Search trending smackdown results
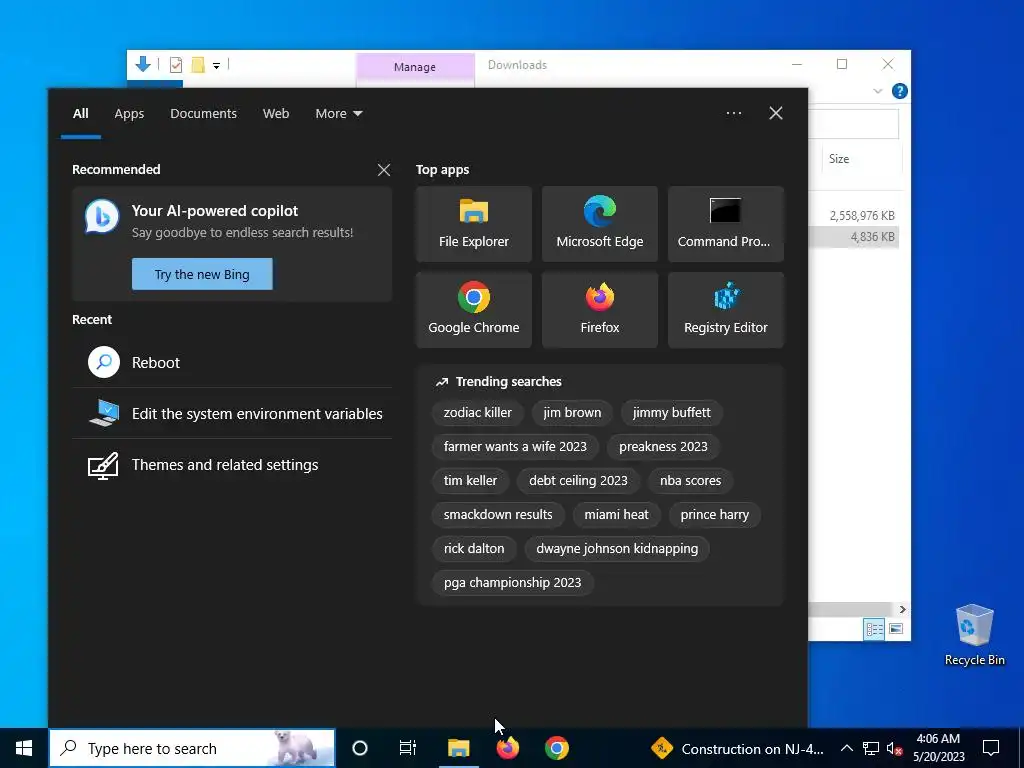The image size is (1024, 768). 498,515
